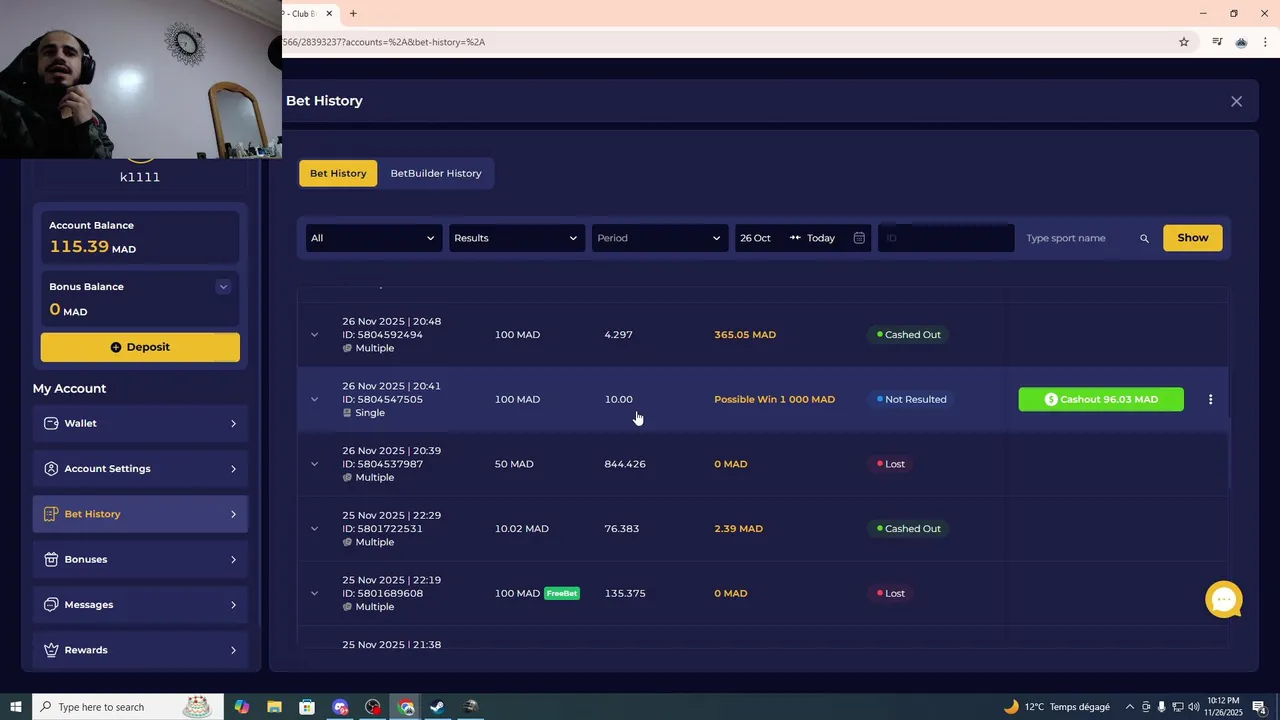Click the bet ID search field

946,238
